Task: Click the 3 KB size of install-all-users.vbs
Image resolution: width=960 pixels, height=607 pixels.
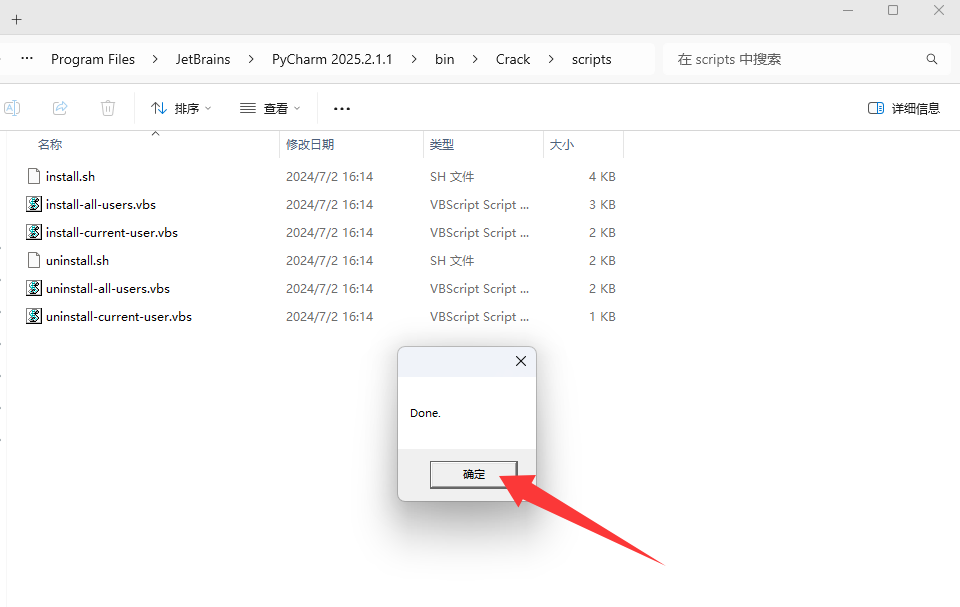Action: 602,205
